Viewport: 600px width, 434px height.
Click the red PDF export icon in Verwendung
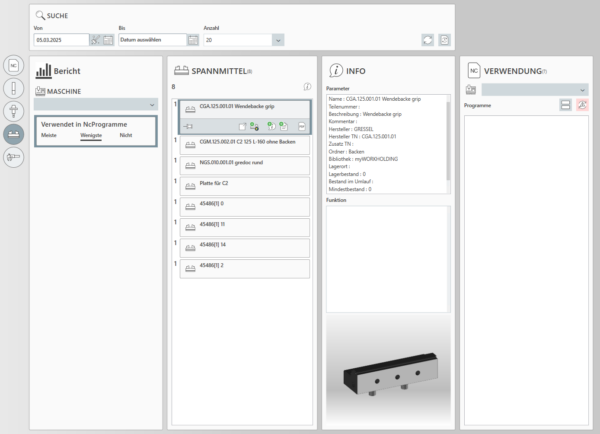click(582, 105)
